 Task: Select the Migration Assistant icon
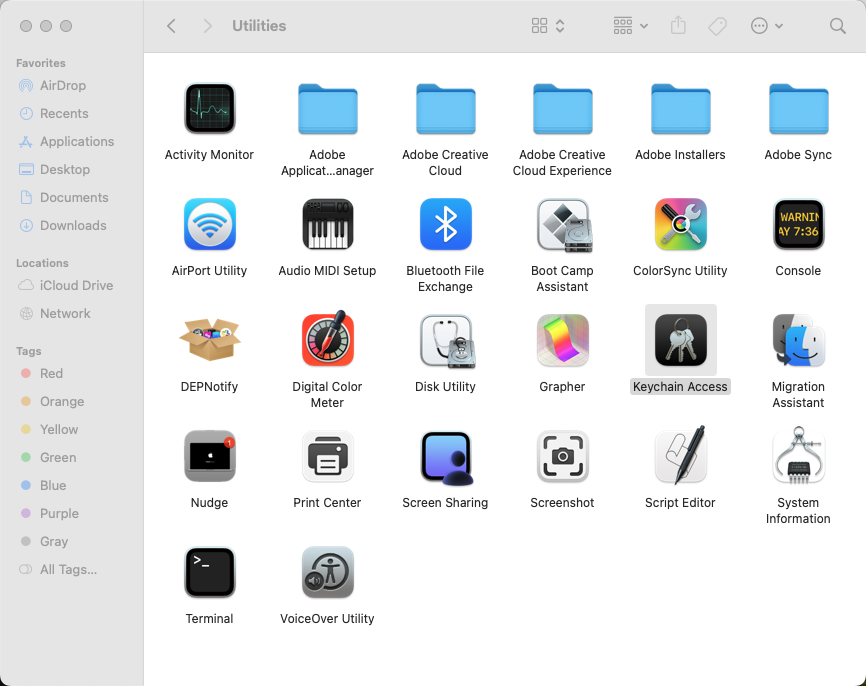(x=798, y=340)
